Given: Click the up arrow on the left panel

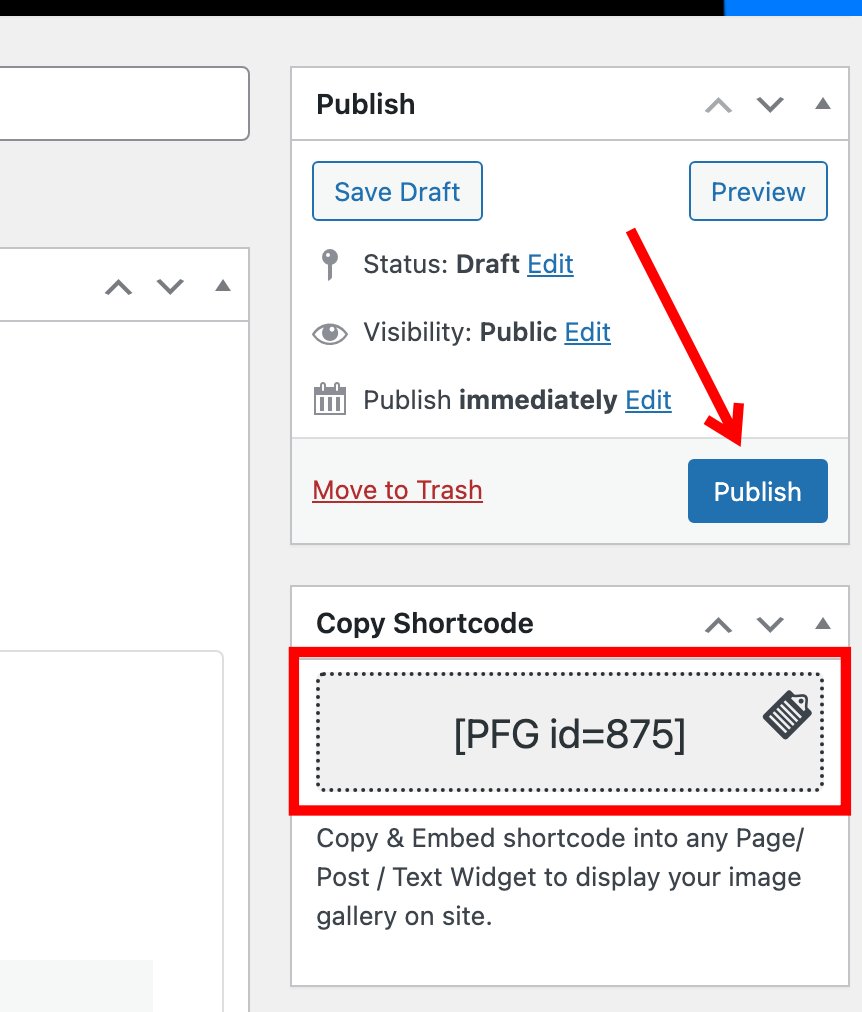Looking at the screenshot, I should point(118,286).
